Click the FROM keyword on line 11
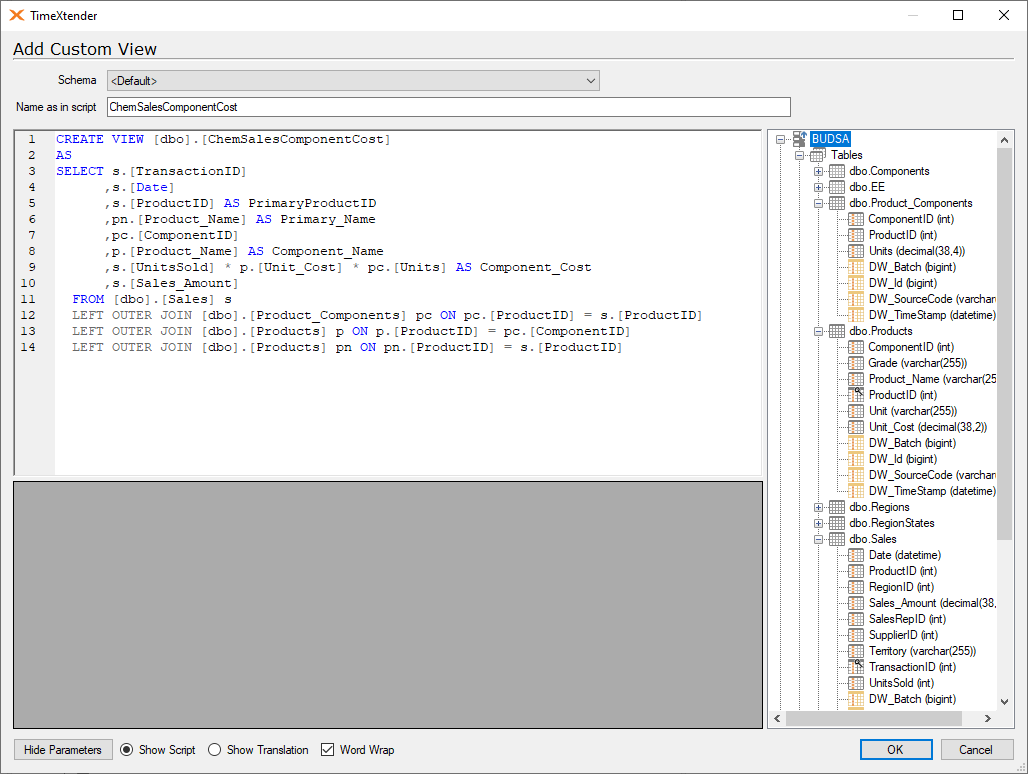The width and height of the screenshot is (1028, 774). [x=88, y=299]
